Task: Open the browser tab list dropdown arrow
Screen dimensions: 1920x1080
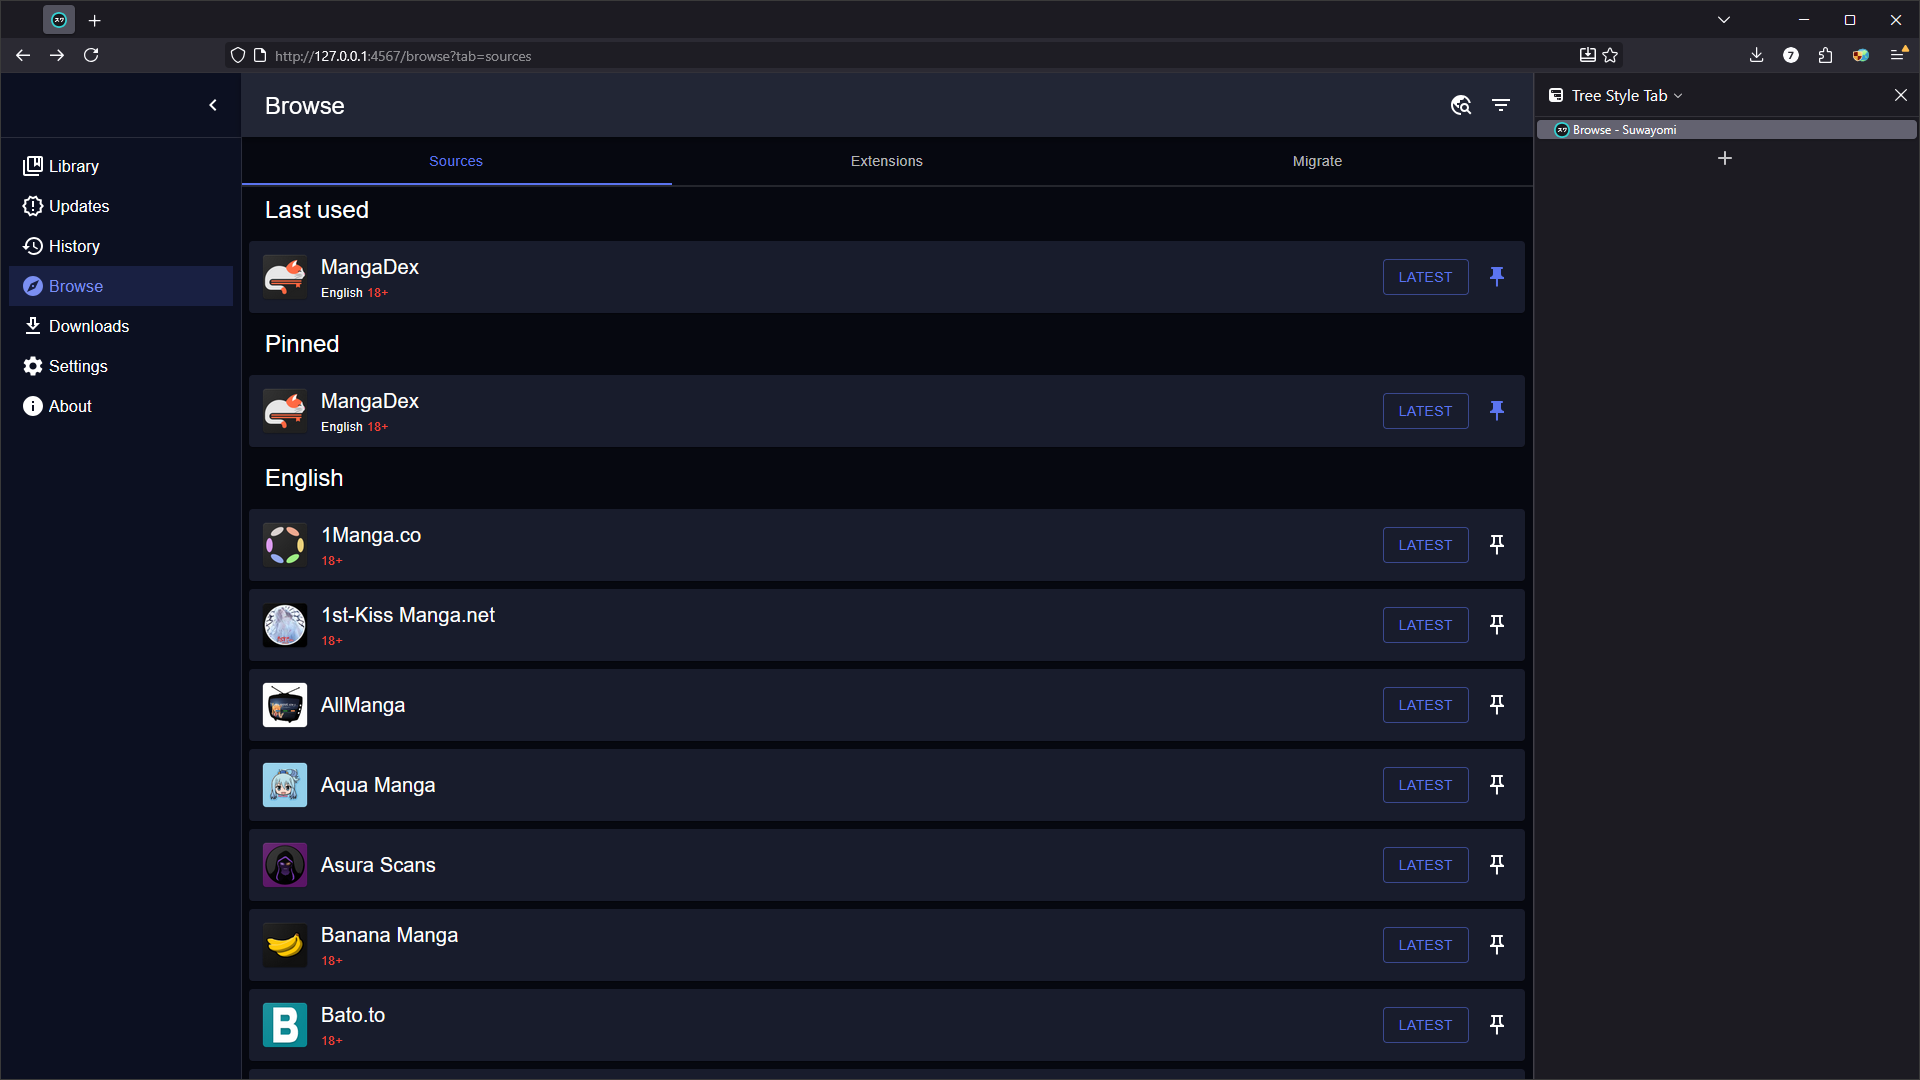Action: pos(1724,20)
